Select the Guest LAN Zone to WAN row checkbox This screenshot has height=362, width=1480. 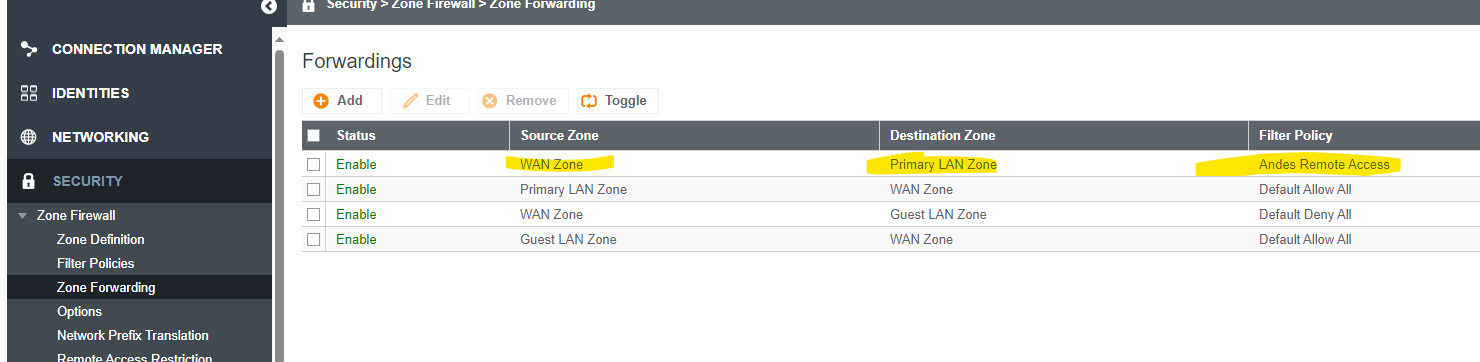pos(314,240)
